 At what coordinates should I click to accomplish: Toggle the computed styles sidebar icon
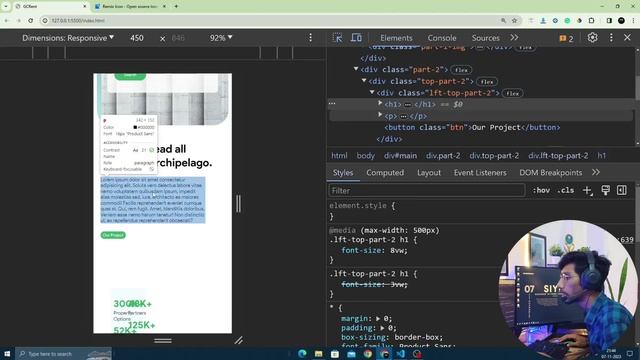622,190
